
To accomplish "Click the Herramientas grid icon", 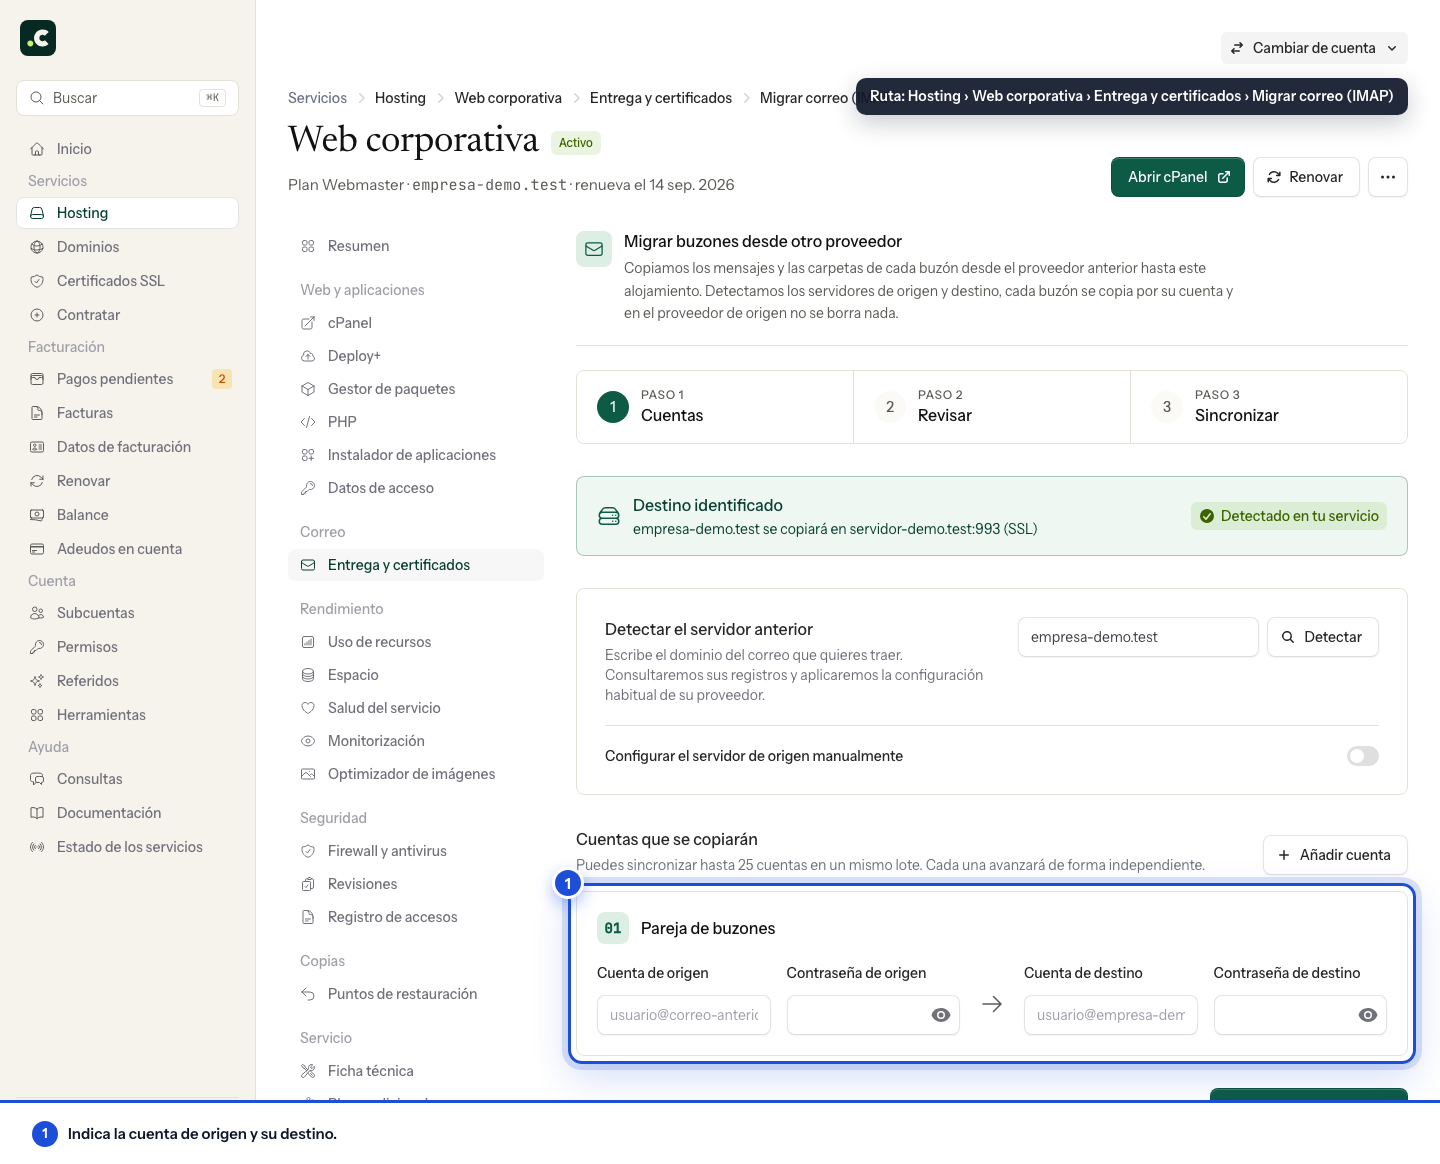I will pos(37,715).
